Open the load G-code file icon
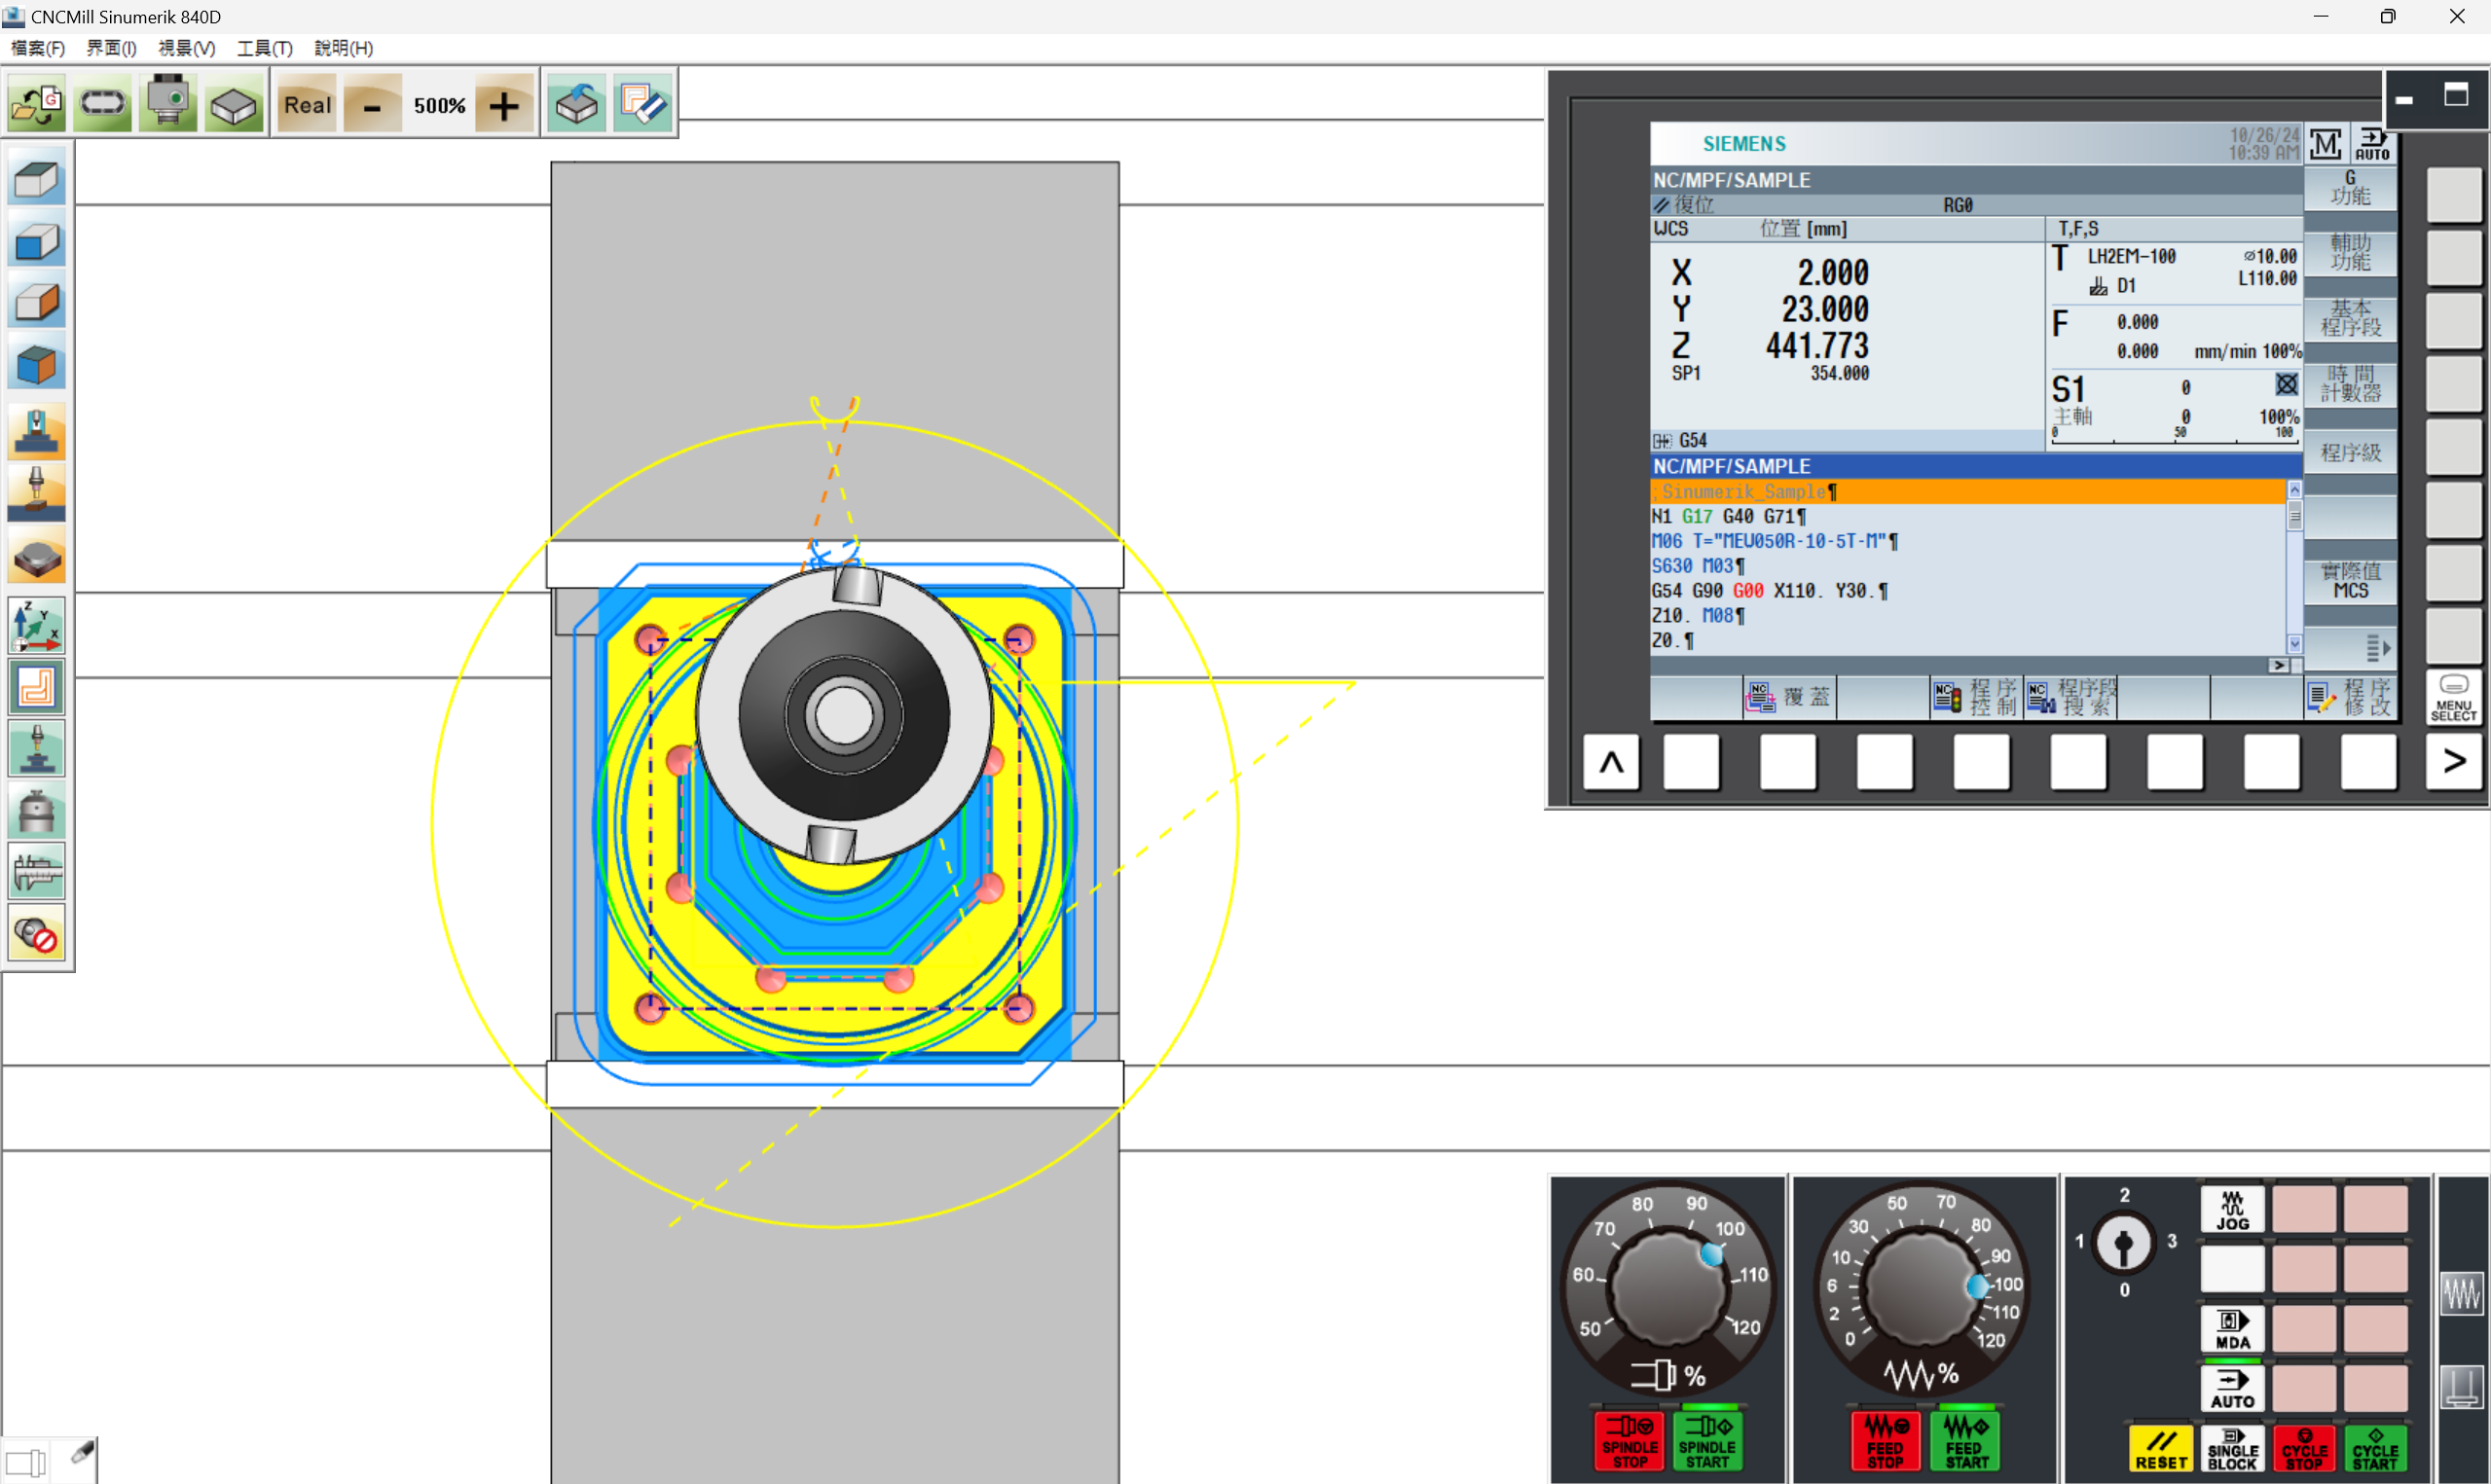Image resolution: width=2491 pixels, height=1484 pixels. (37, 104)
